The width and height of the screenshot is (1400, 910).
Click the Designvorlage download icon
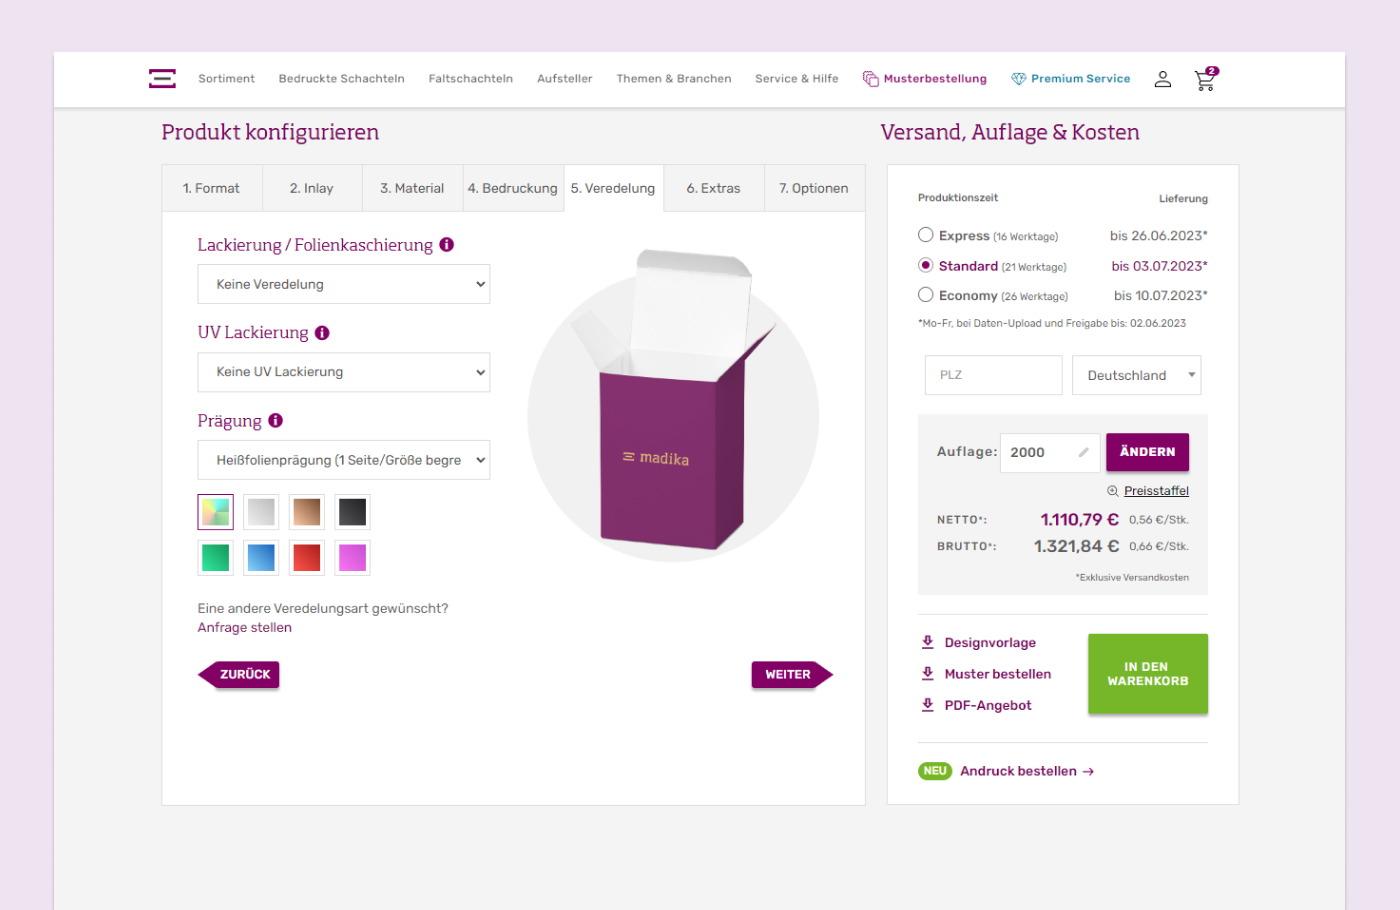[x=928, y=642]
